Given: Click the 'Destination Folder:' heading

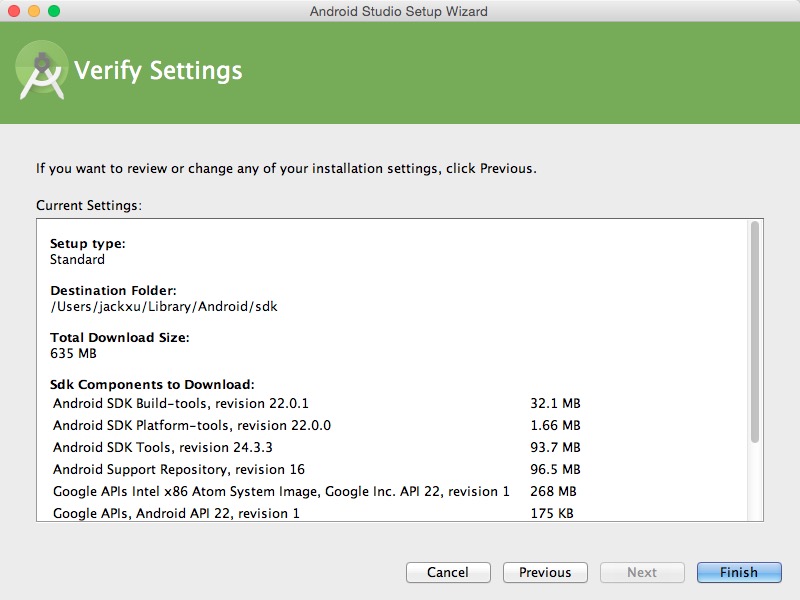Looking at the screenshot, I should tap(113, 291).
